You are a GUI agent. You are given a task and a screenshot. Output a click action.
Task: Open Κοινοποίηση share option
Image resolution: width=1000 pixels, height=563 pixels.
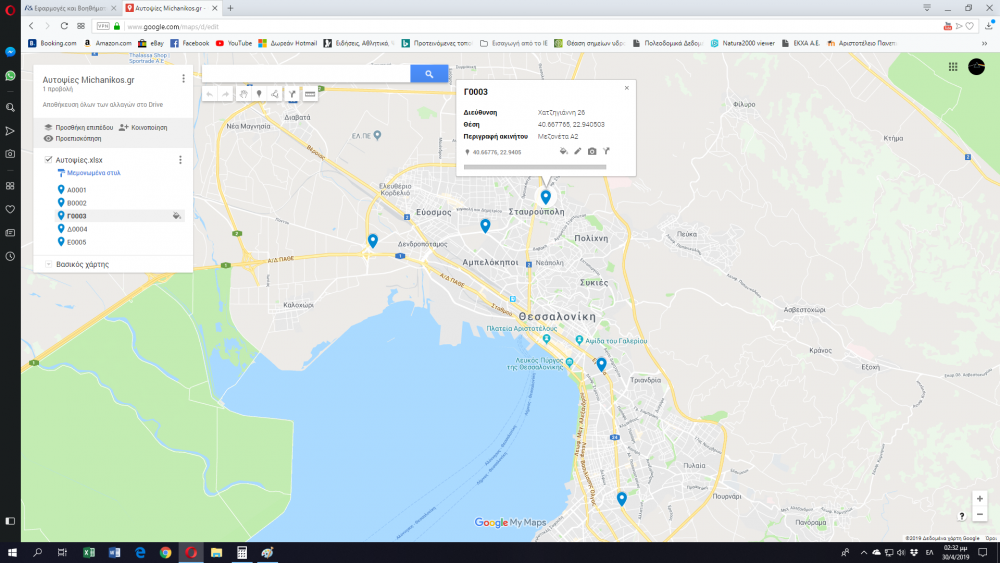click(142, 128)
